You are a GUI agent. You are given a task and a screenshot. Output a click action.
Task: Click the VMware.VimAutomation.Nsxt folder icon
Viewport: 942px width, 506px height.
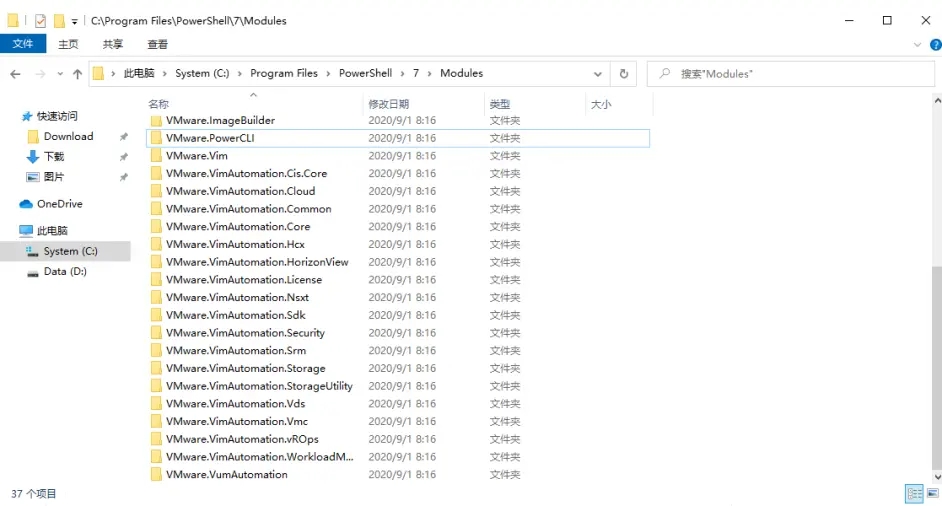click(156, 297)
